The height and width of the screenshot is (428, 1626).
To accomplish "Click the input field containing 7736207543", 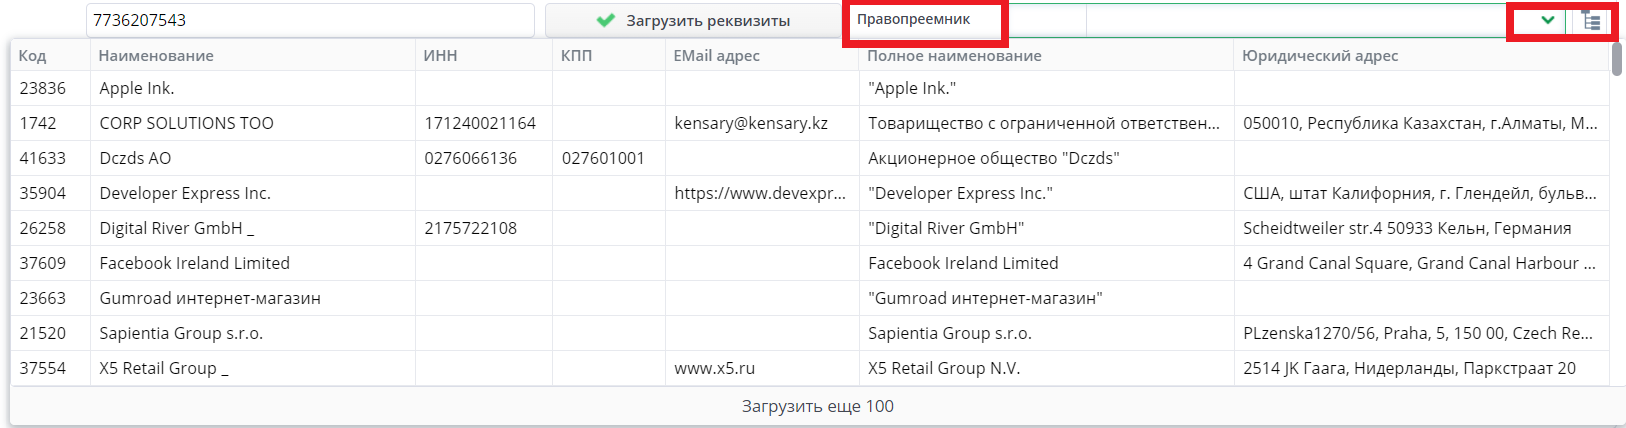I will pyautogui.click(x=310, y=20).
